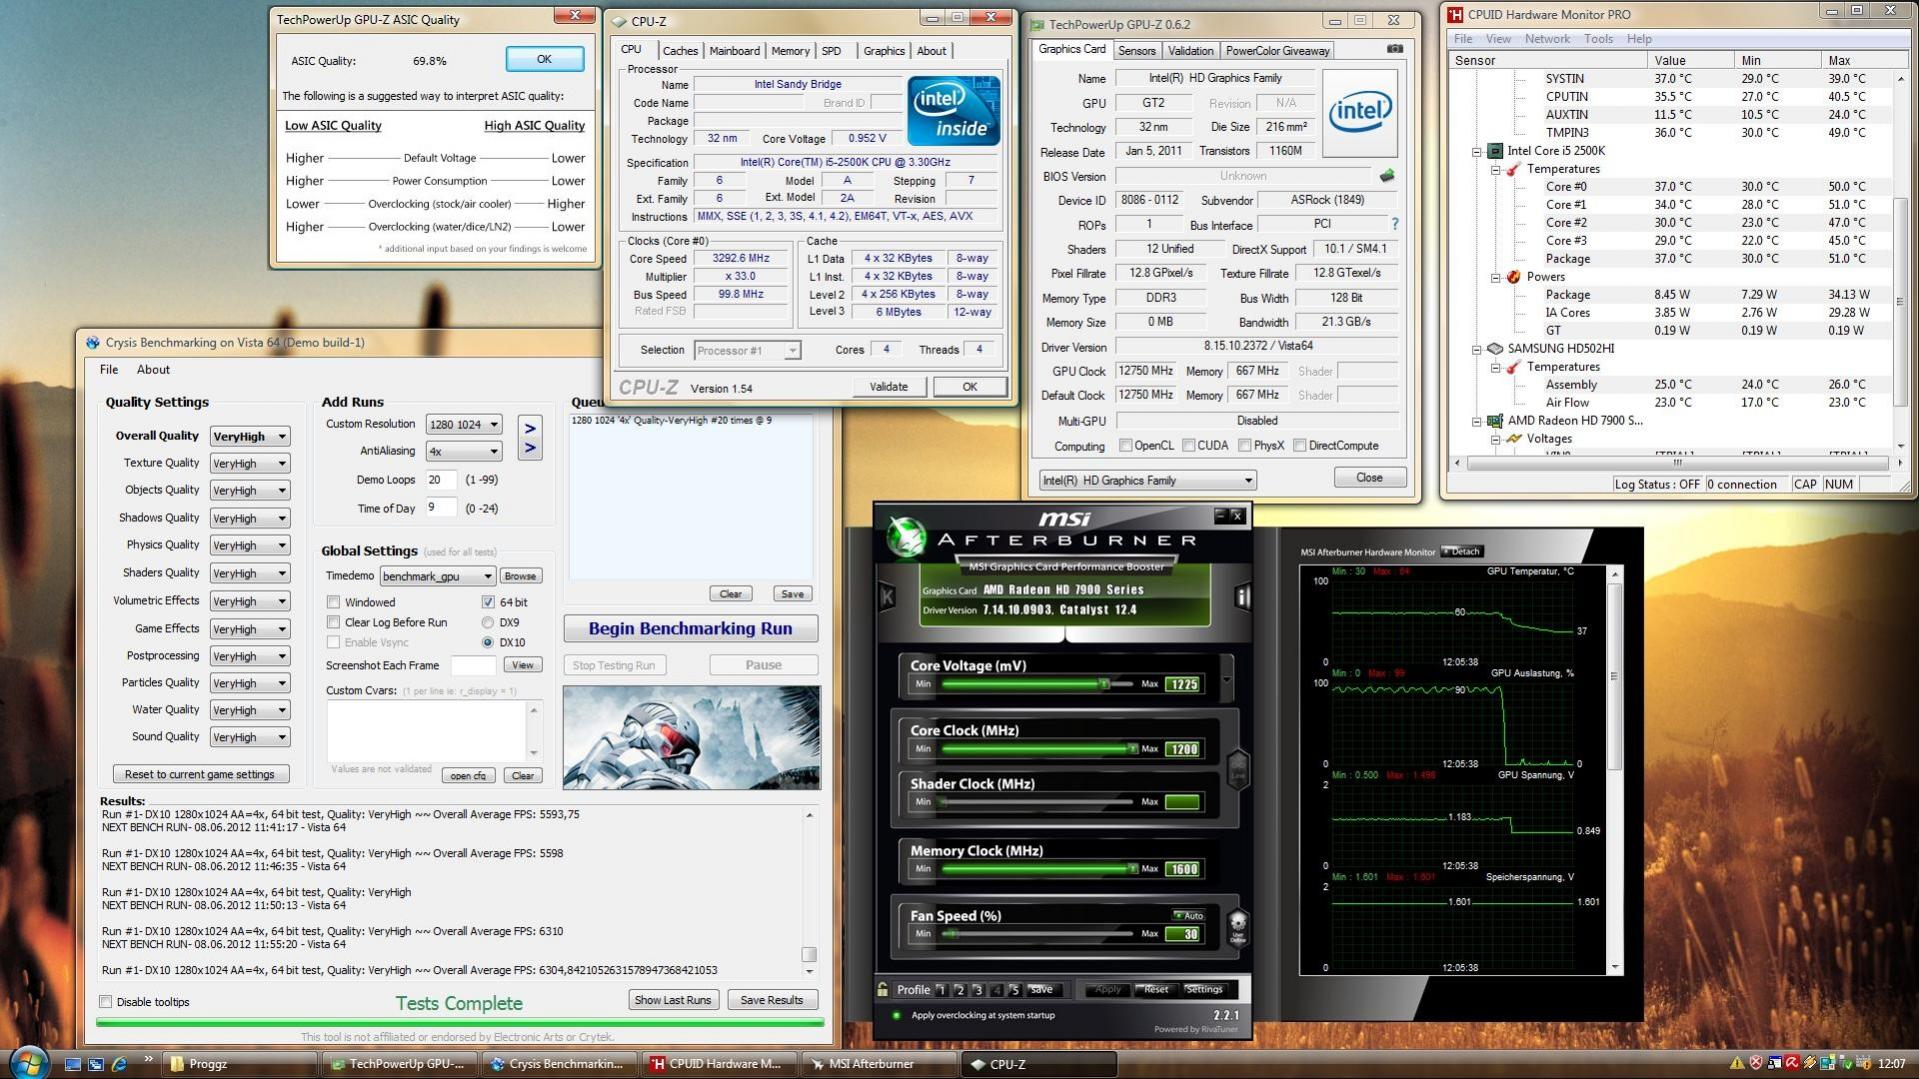The height and width of the screenshot is (1079, 1919).
Task: Switch to the CPU-Z Caches tab
Action: click(680, 51)
